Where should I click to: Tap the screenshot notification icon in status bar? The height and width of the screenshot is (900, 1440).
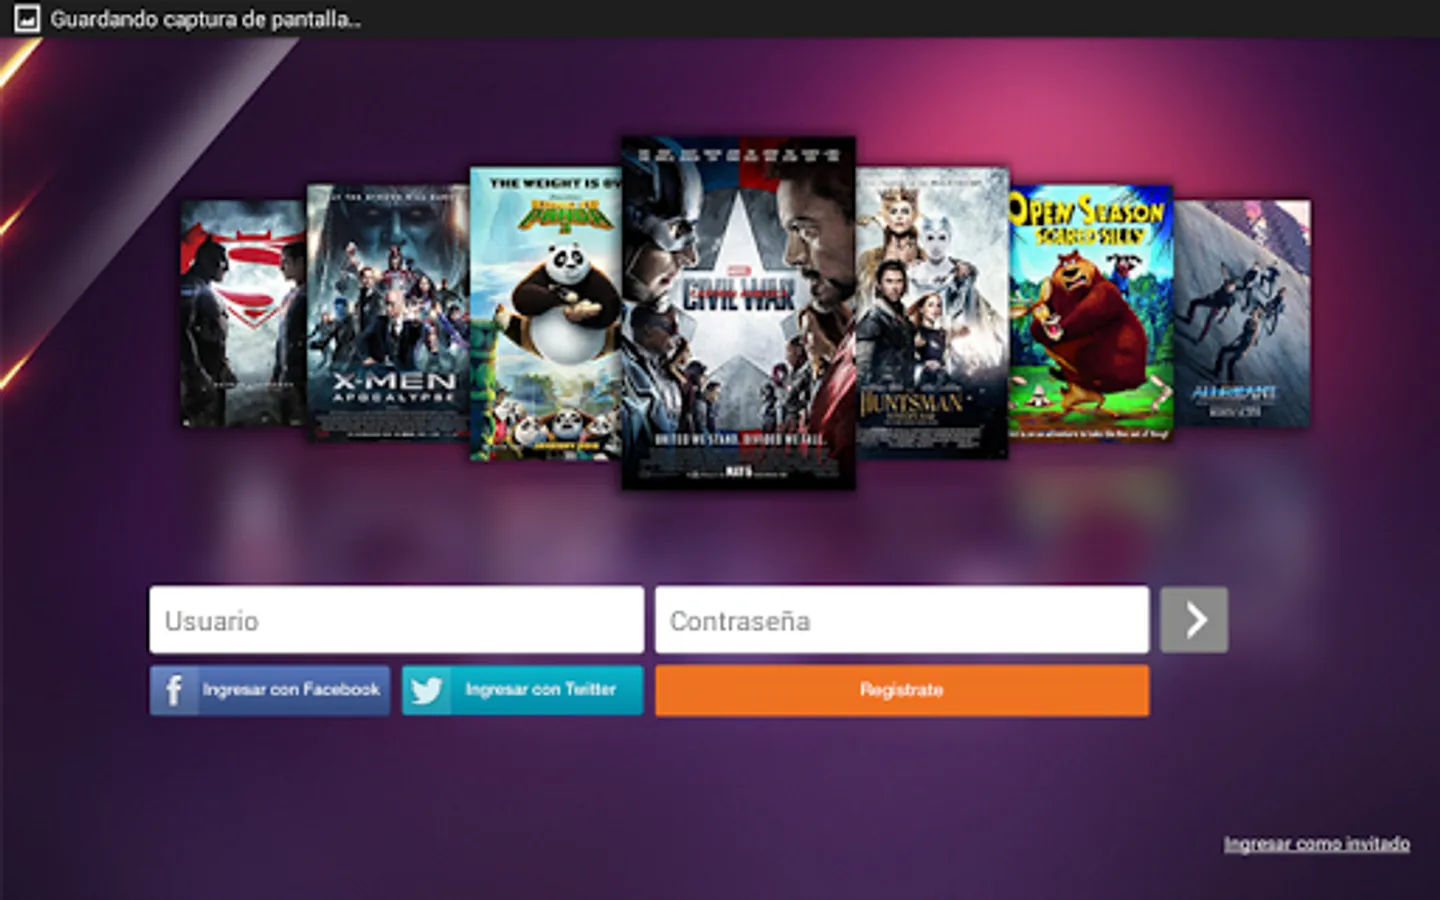tap(27, 19)
